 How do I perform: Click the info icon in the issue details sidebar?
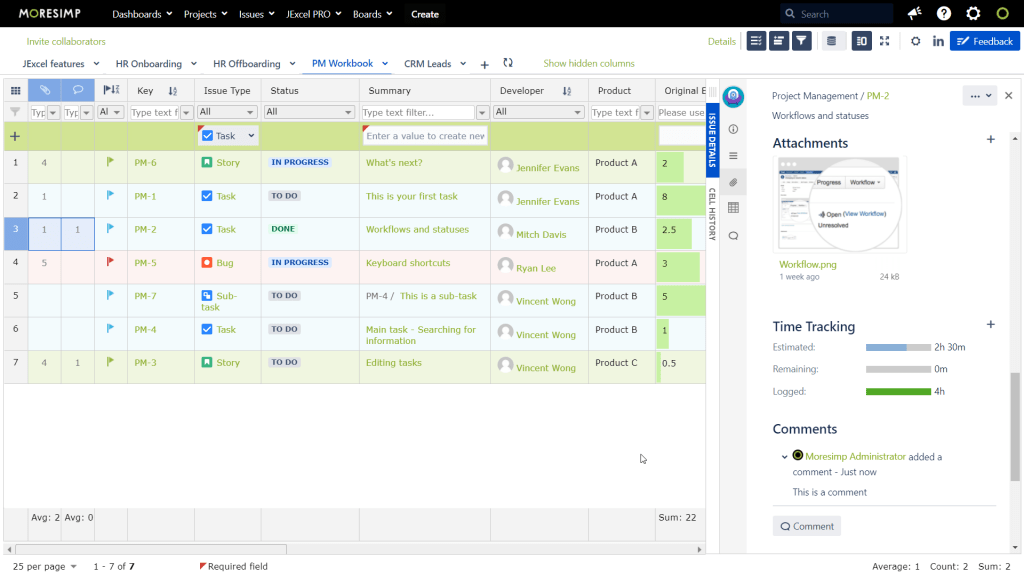click(x=734, y=129)
